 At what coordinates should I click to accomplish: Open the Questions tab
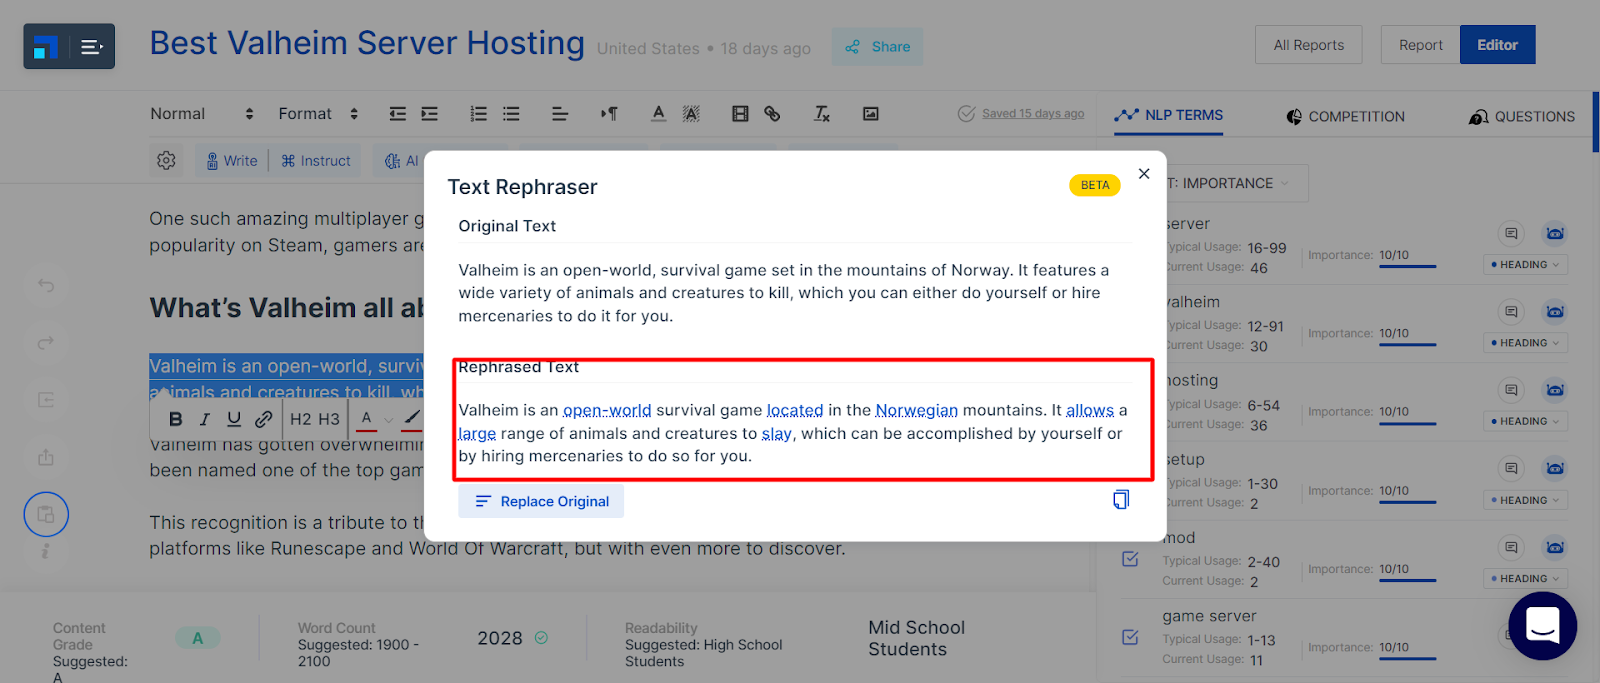point(1522,117)
